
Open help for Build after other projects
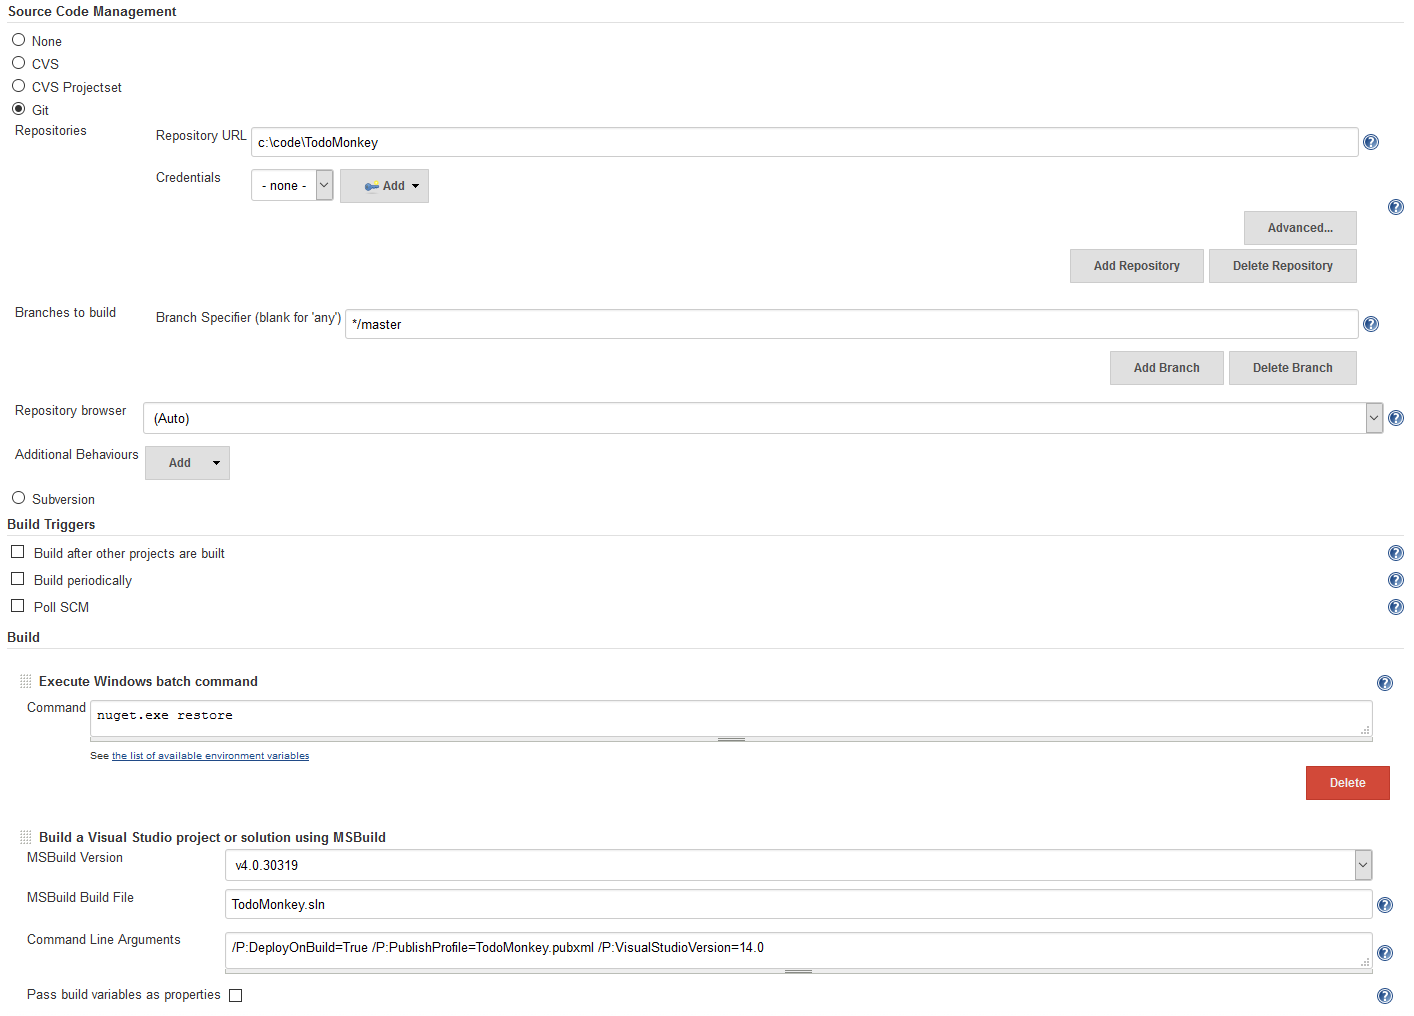point(1396,553)
